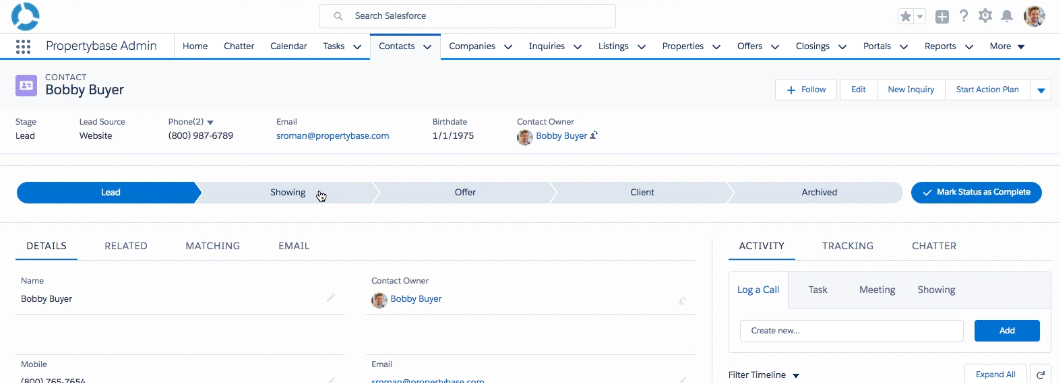Select the Lead stage in path
Viewport: 1060px width, 383px height.
[109, 193]
